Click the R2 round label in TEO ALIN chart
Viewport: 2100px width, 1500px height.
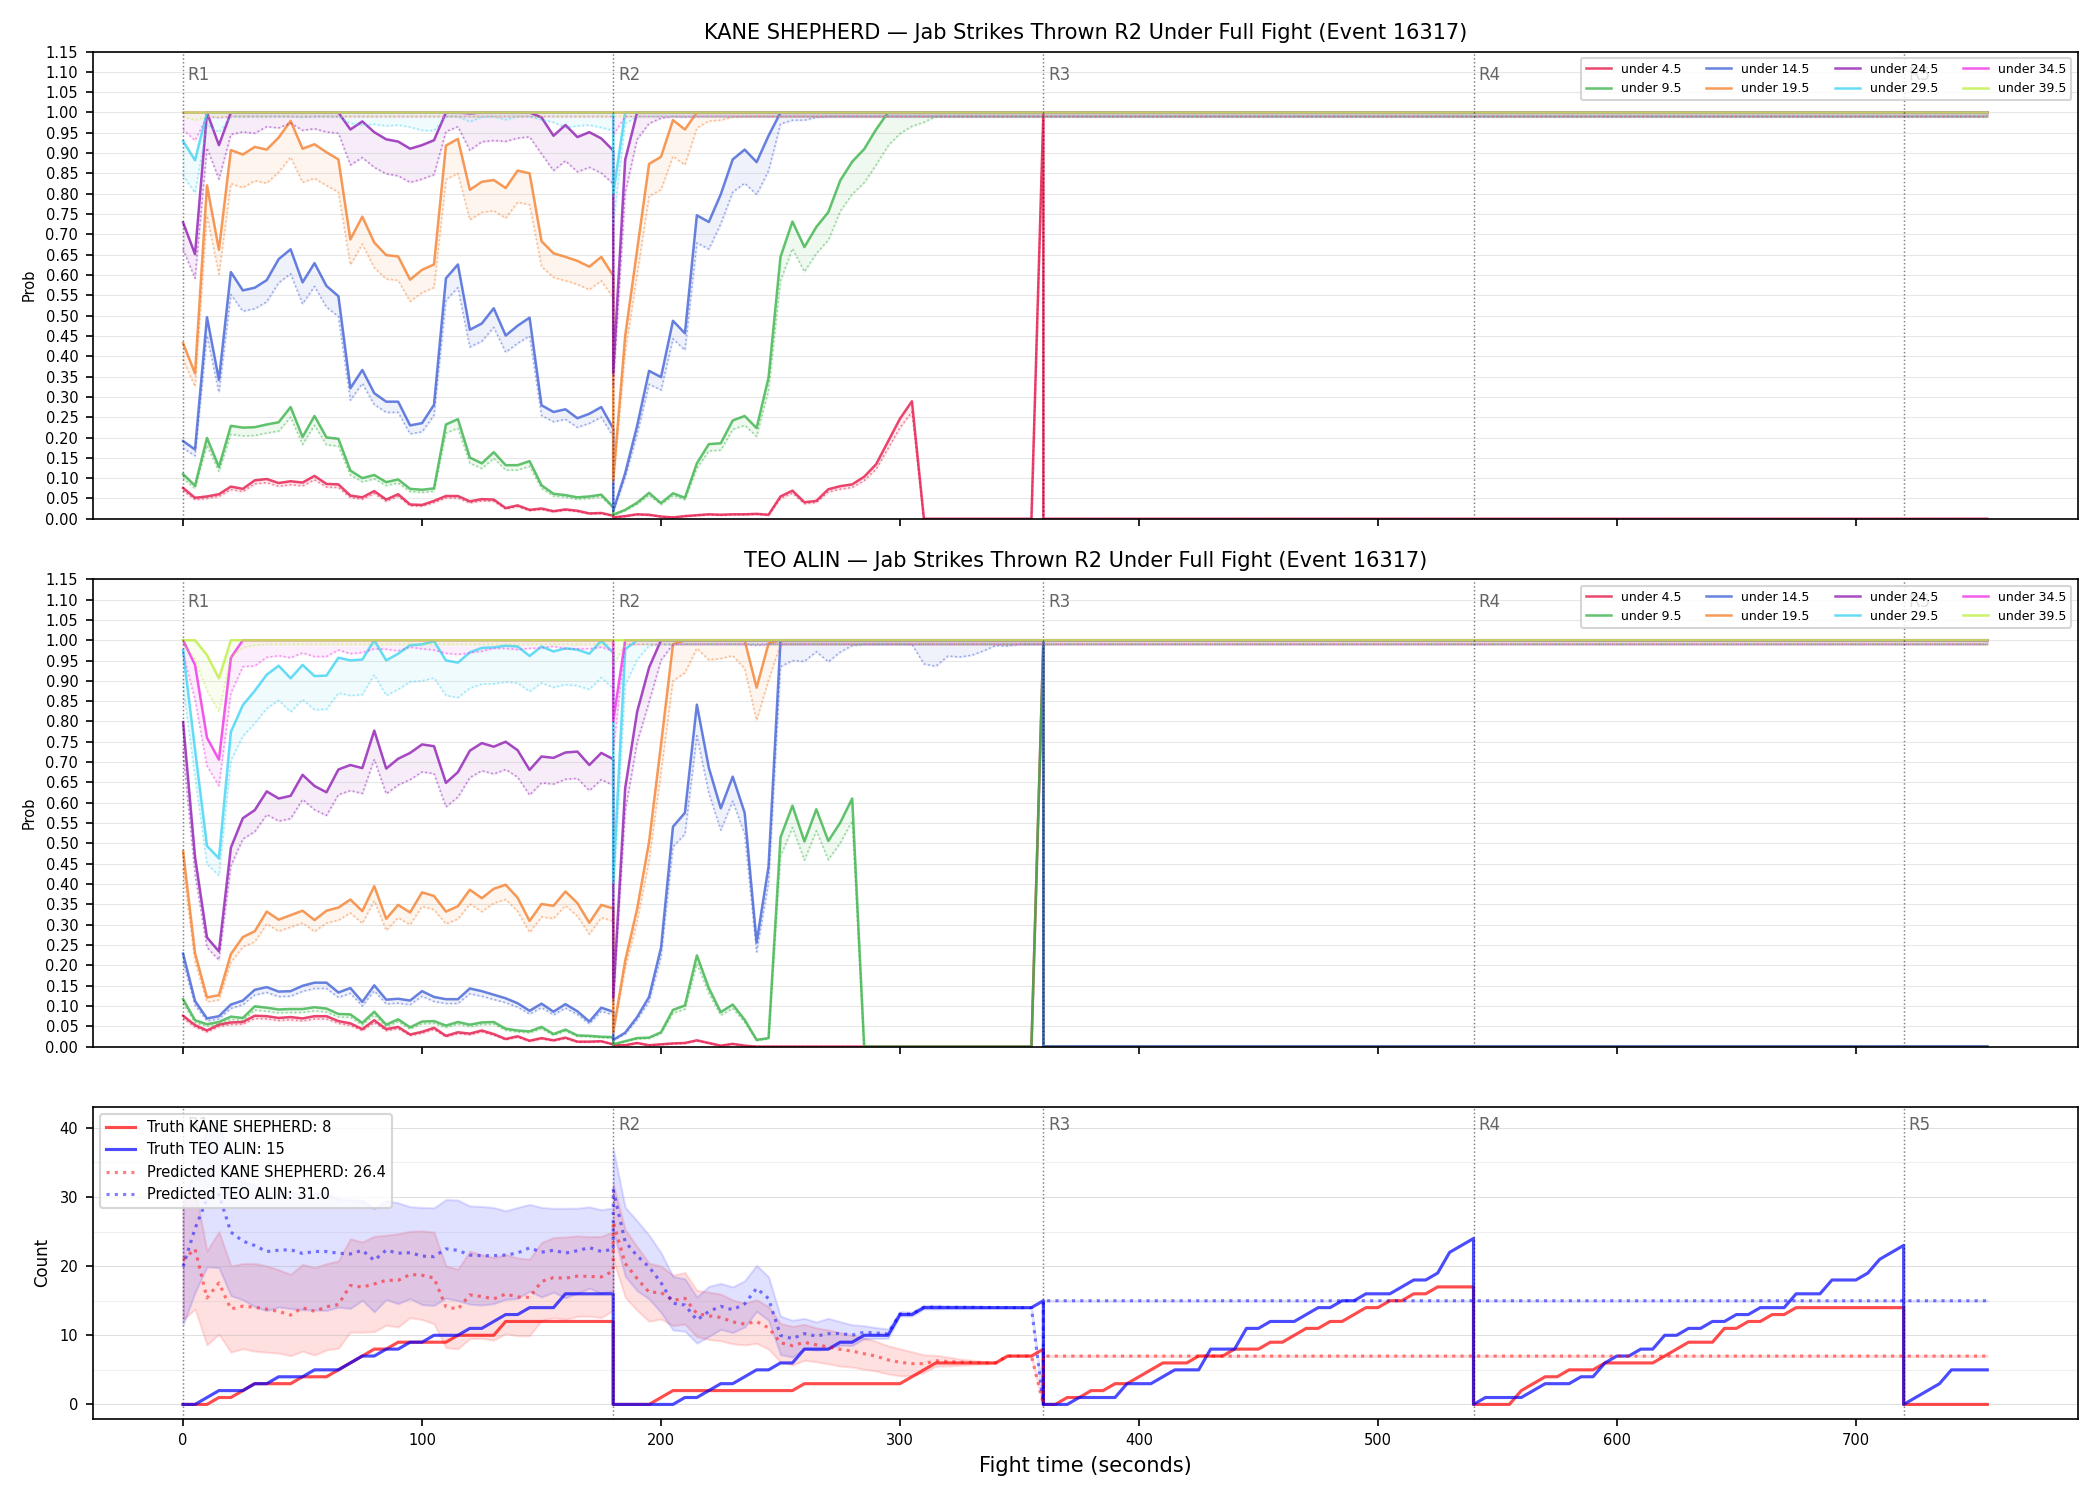click(629, 601)
